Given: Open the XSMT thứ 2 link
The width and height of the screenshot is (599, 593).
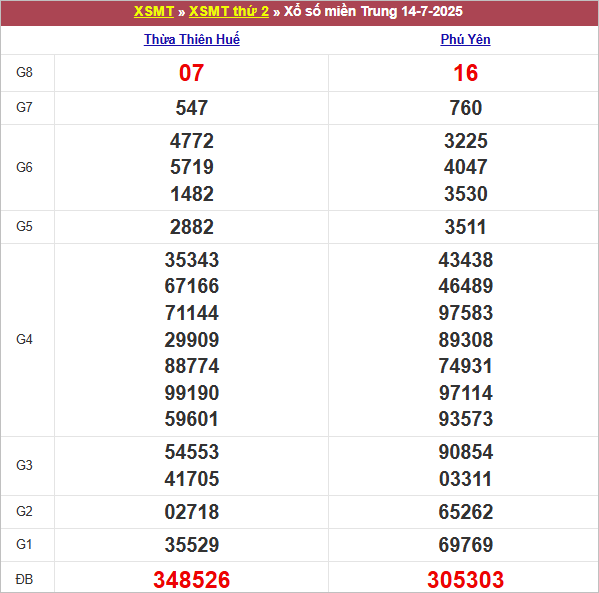Looking at the screenshot, I should (229, 11).
